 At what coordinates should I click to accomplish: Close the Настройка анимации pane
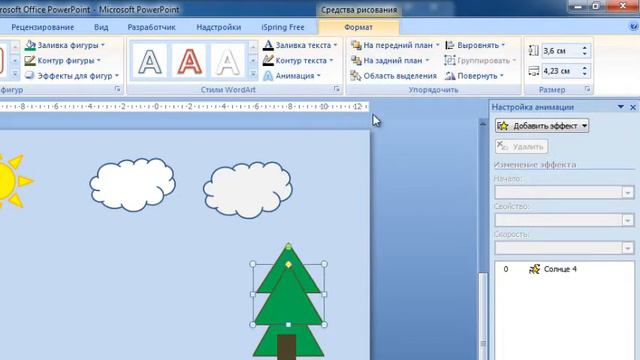point(633,107)
